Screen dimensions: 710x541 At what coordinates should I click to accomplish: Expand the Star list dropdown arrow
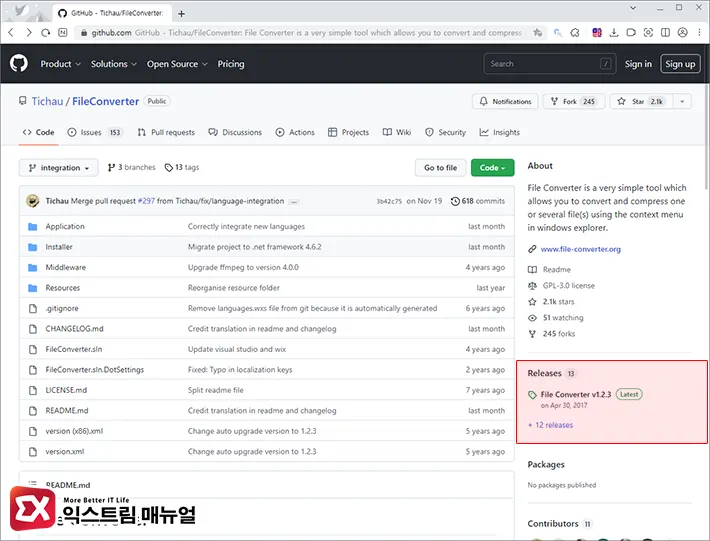click(x=682, y=101)
